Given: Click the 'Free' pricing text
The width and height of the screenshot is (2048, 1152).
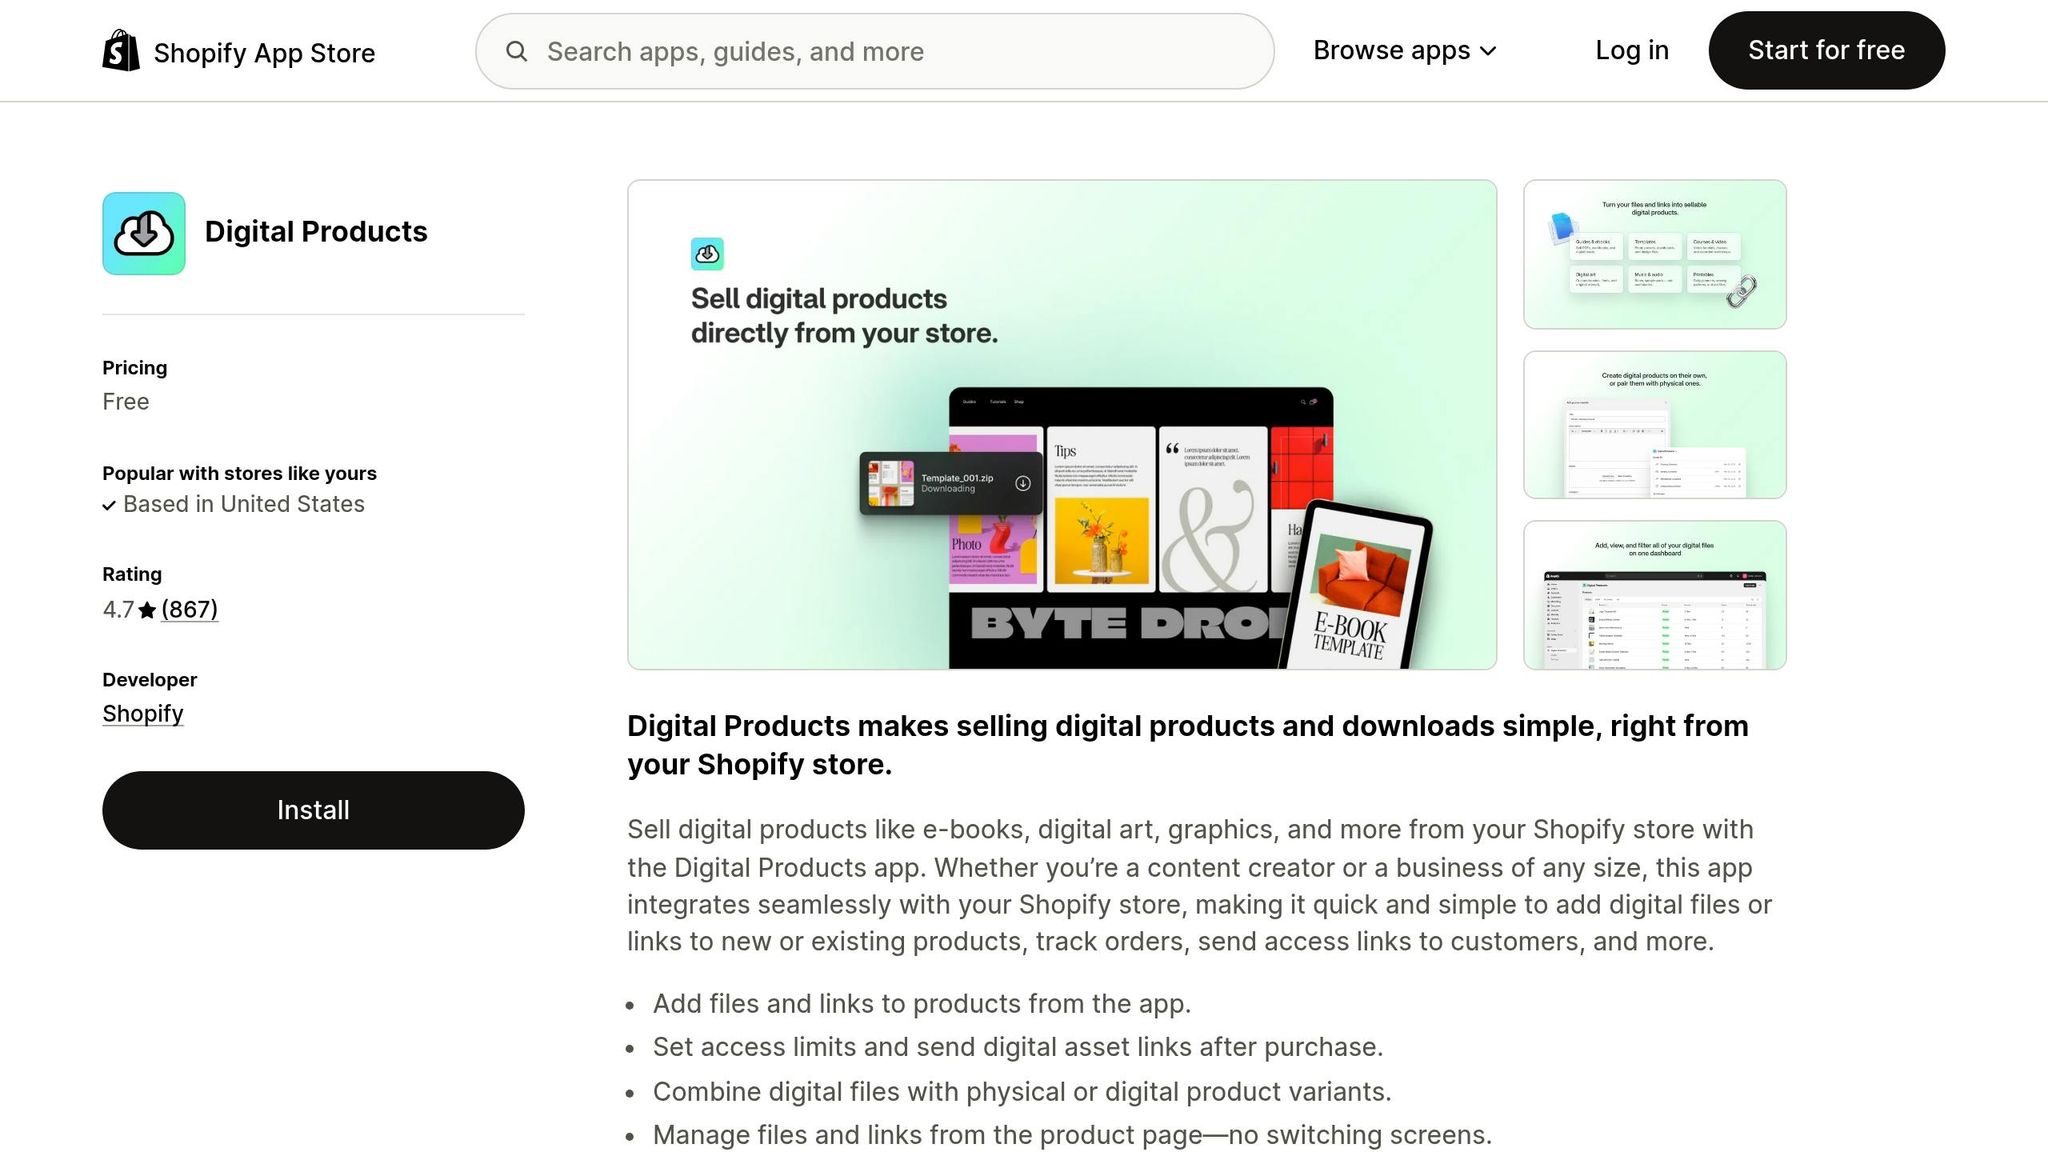Looking at the screenshot, I should [126, 402].
